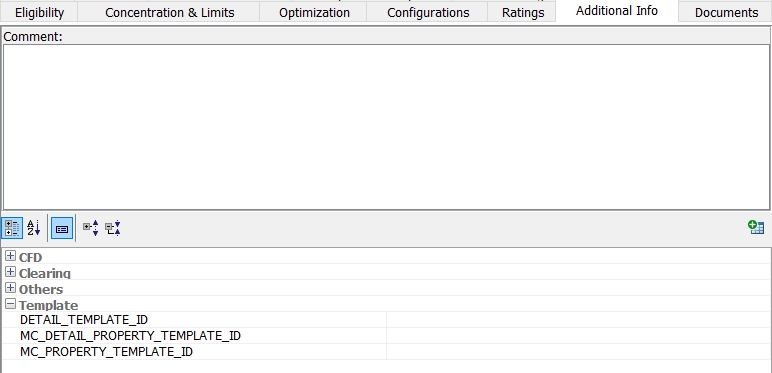This screenshot has height=373, width=772.
Task: Select the Ratings tab
Action: click(523, 12)
